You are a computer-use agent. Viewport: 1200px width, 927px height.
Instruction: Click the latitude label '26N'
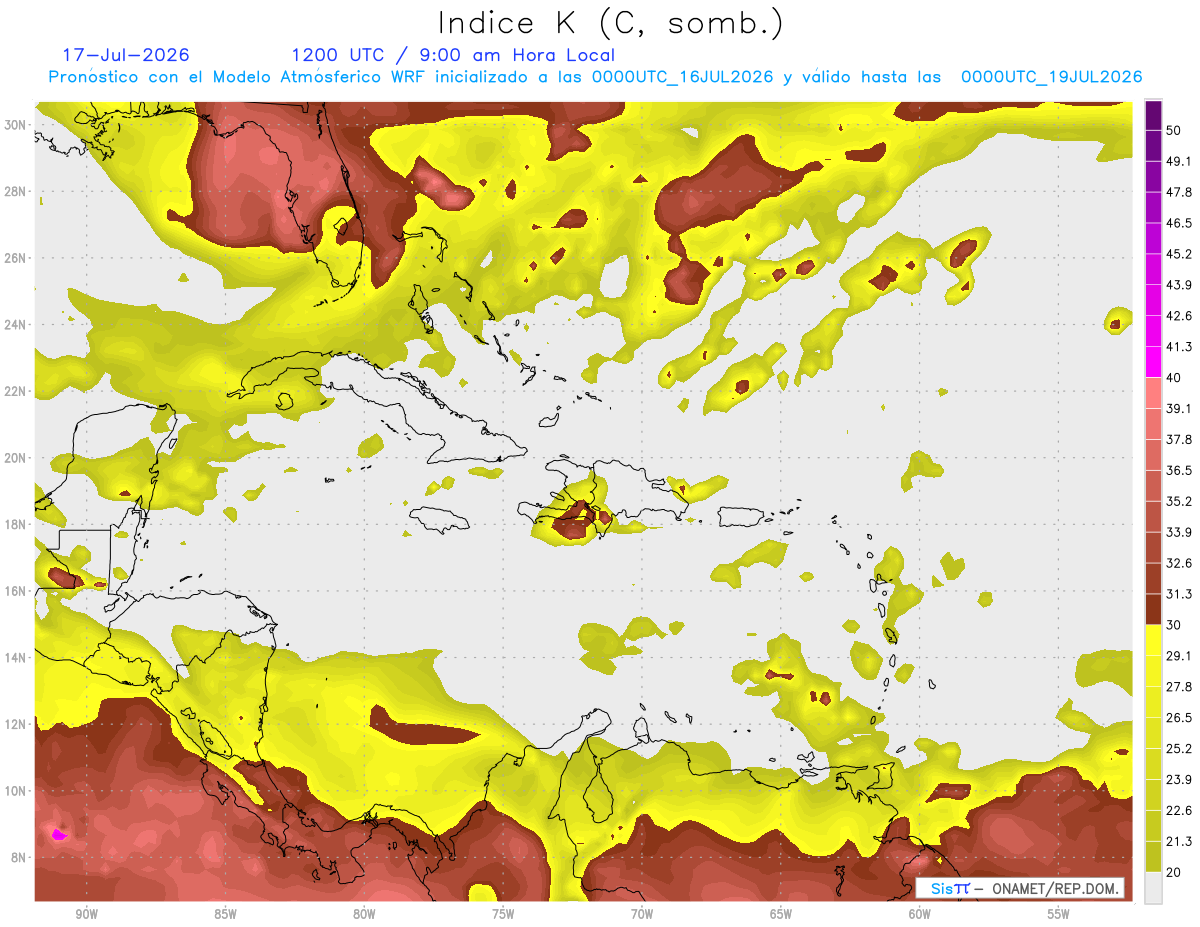pos(16,258)
